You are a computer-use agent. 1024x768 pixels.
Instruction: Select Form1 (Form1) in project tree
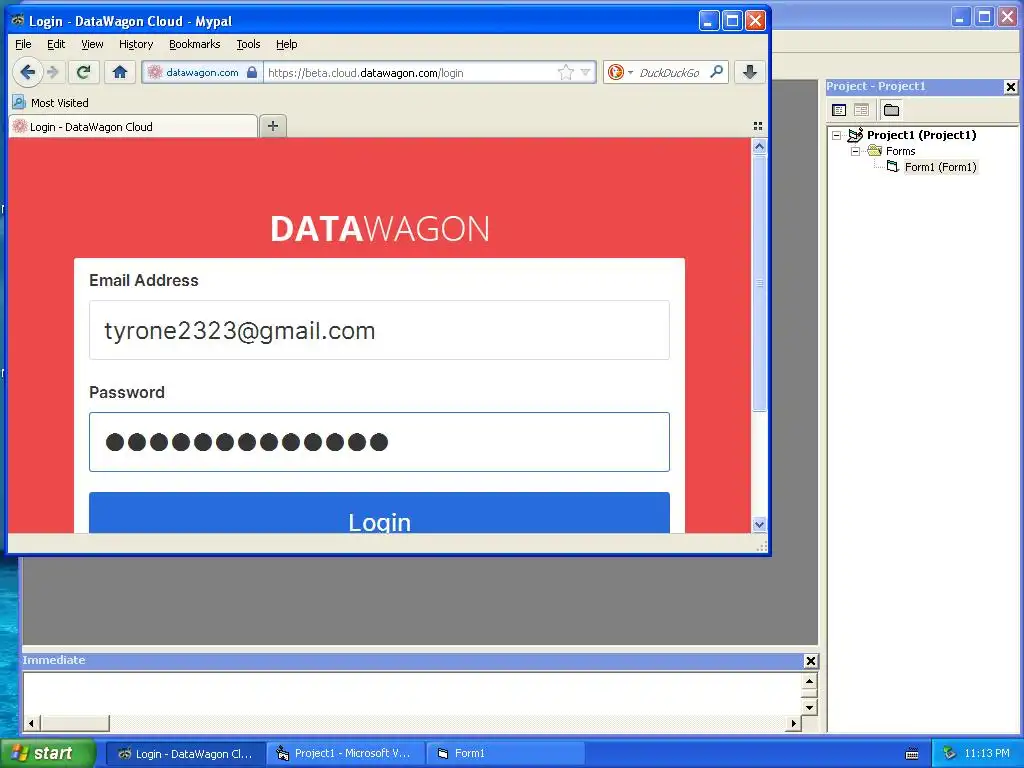(940, 167)
